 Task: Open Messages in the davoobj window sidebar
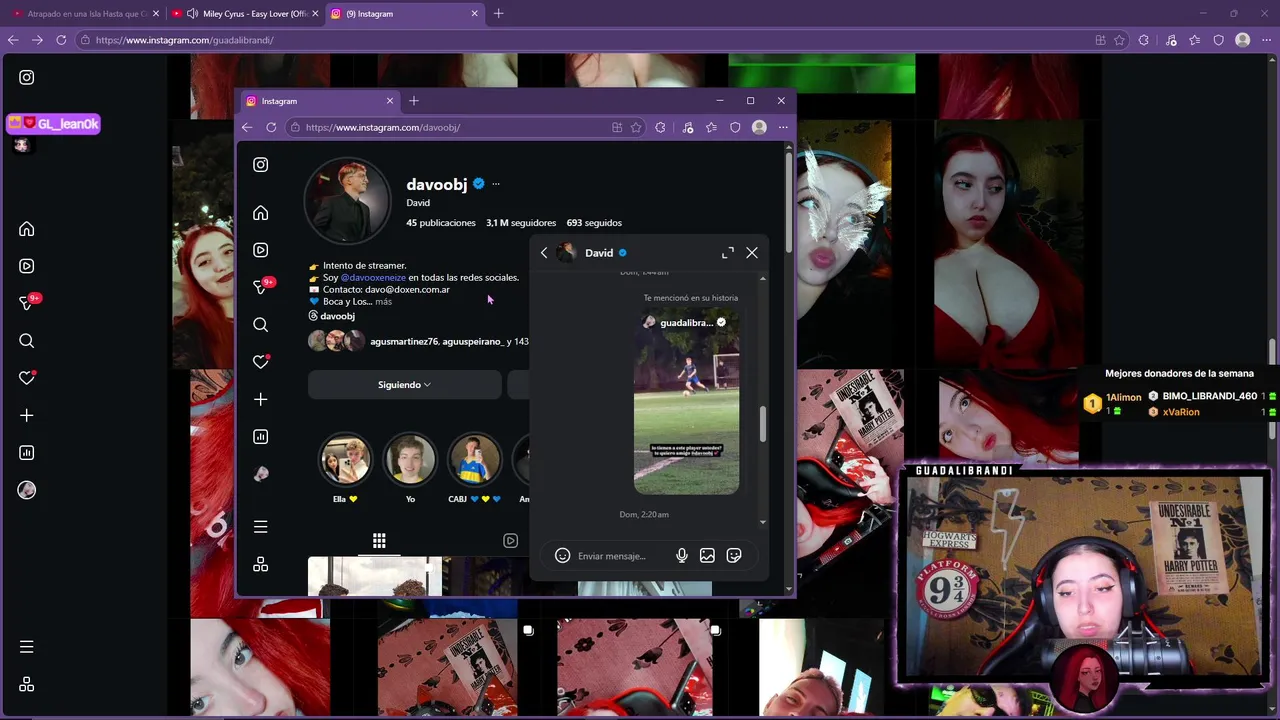pyautogui.click(x=260, y=287)
